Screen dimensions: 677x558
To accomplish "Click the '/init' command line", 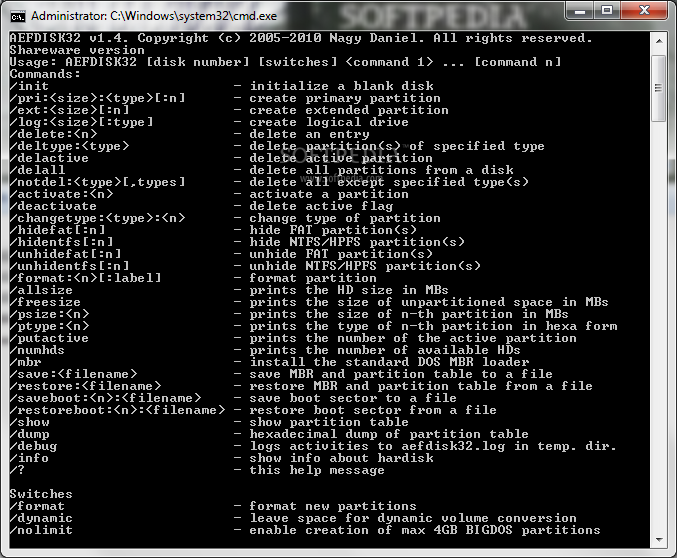I will pos(29,86).
